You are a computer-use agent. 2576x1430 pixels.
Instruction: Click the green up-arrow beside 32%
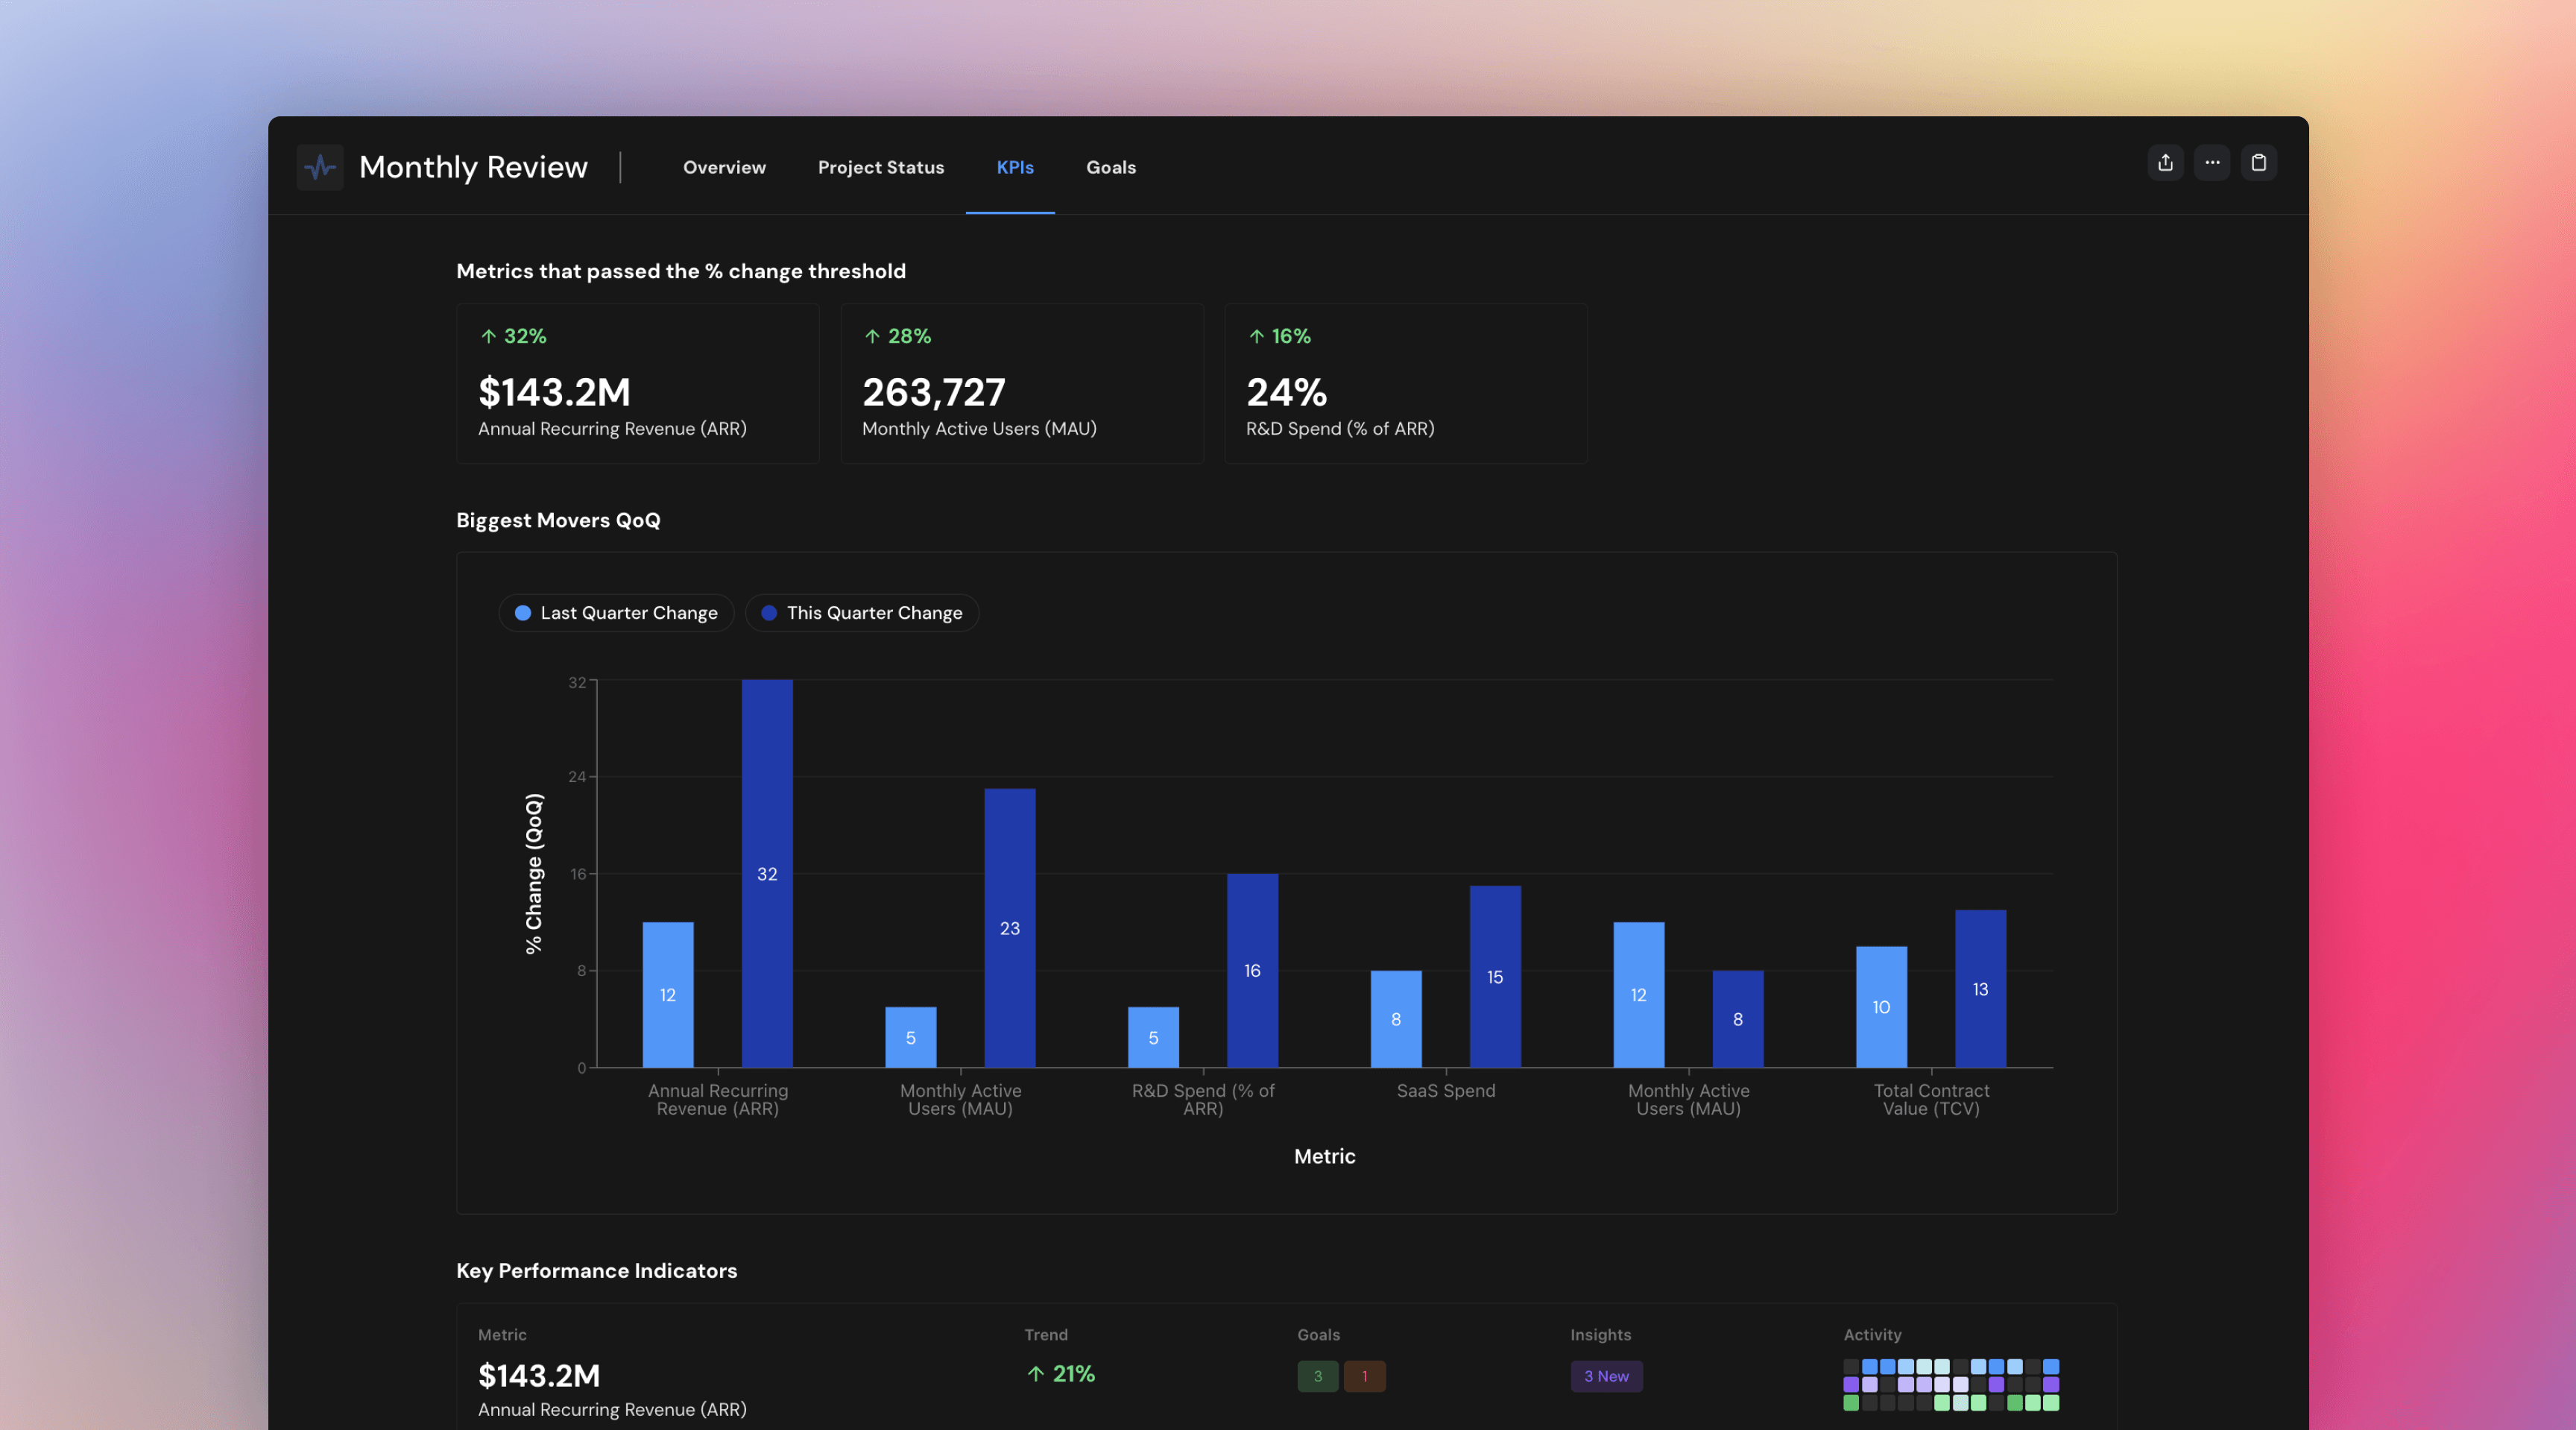click(488, 336)
